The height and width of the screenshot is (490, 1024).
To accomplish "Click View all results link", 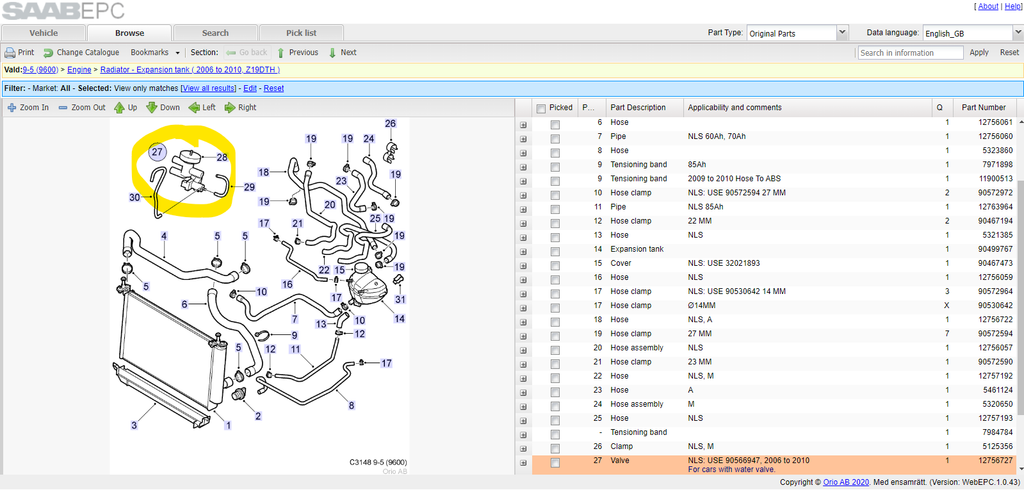I will click(208, 88).
